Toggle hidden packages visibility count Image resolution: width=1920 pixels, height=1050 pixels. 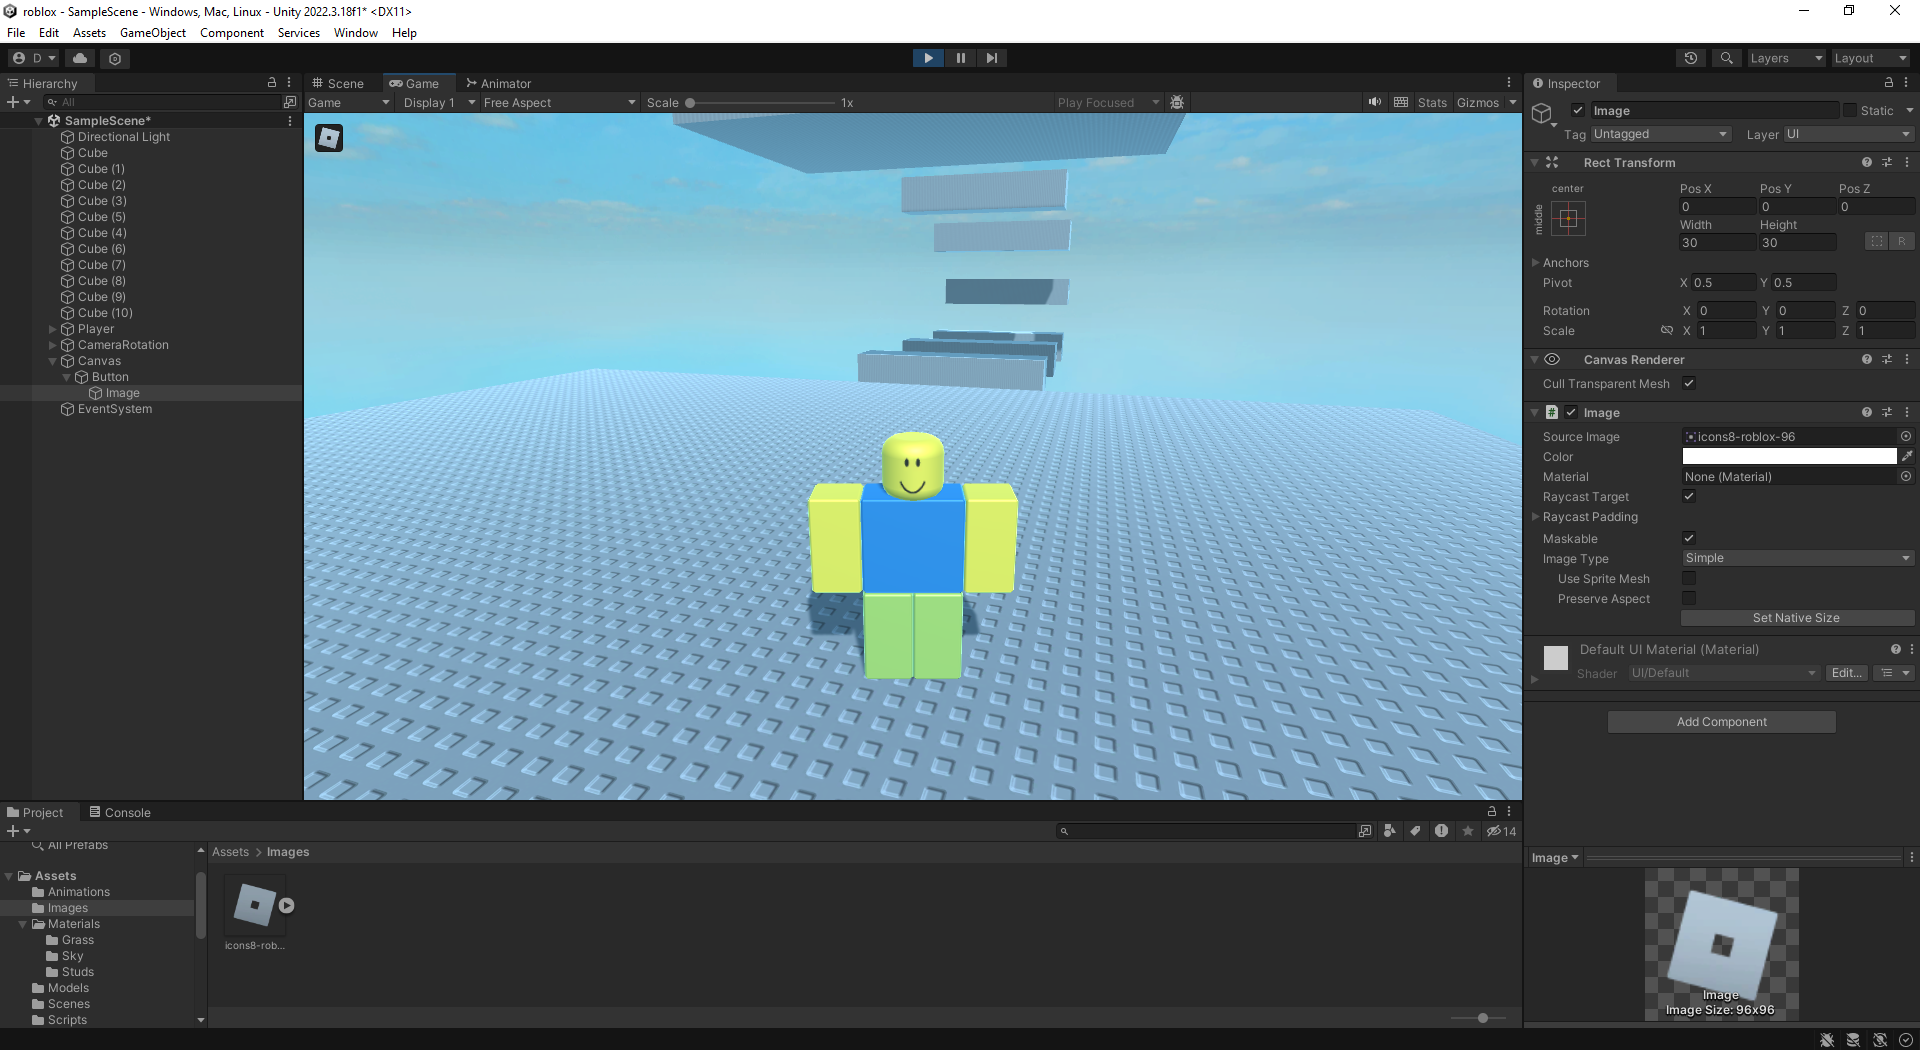click(x=1501, y=831)
